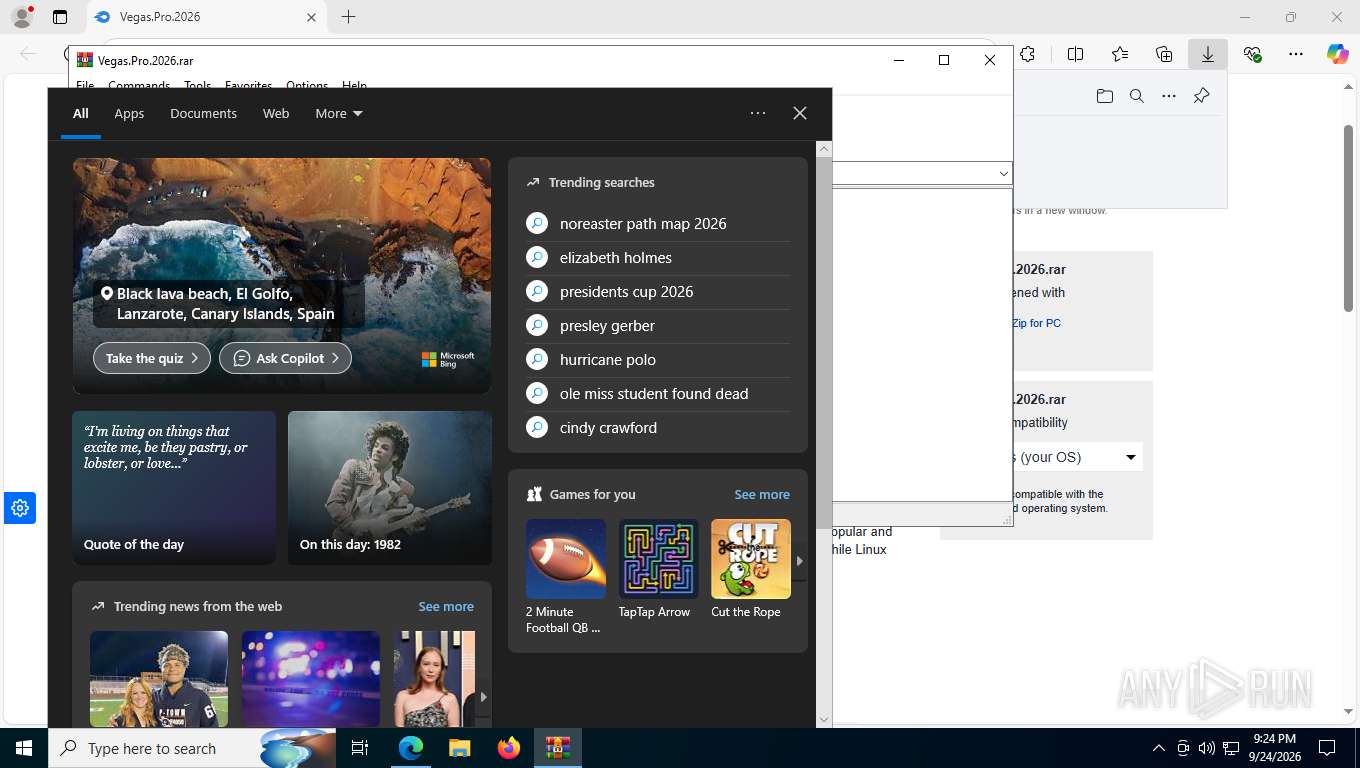Open WinRAR address bar dropdown

click(1004, 173)
